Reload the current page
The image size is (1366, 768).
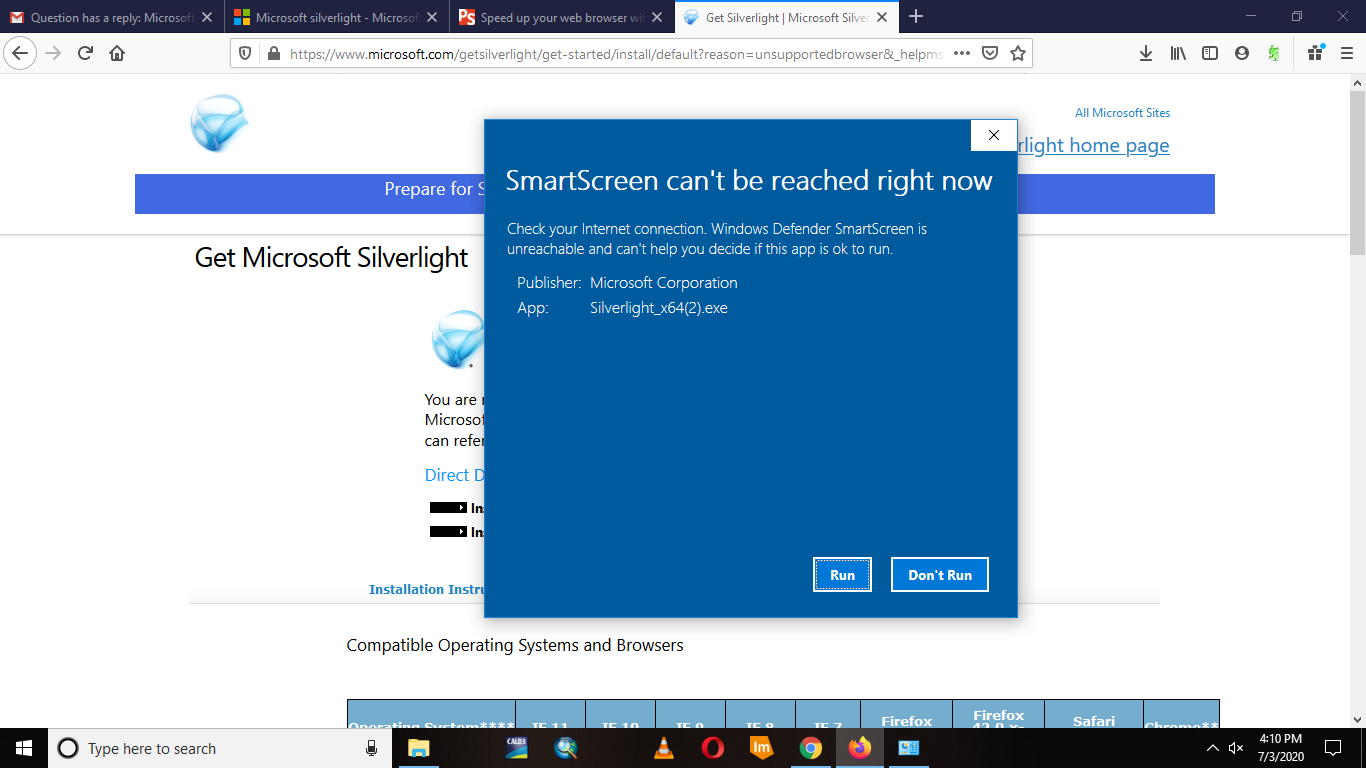point(85,53)
